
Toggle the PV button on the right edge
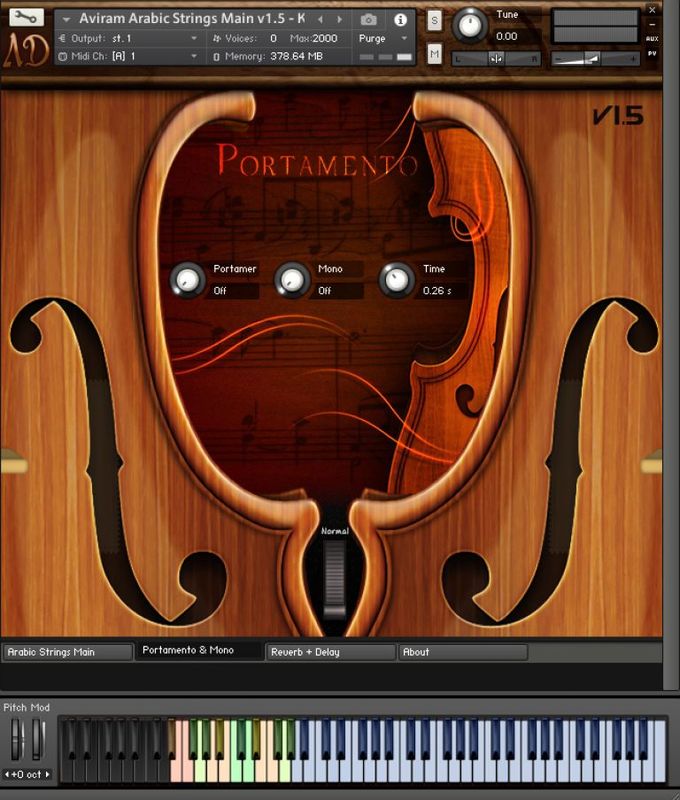tap(652, 54)
